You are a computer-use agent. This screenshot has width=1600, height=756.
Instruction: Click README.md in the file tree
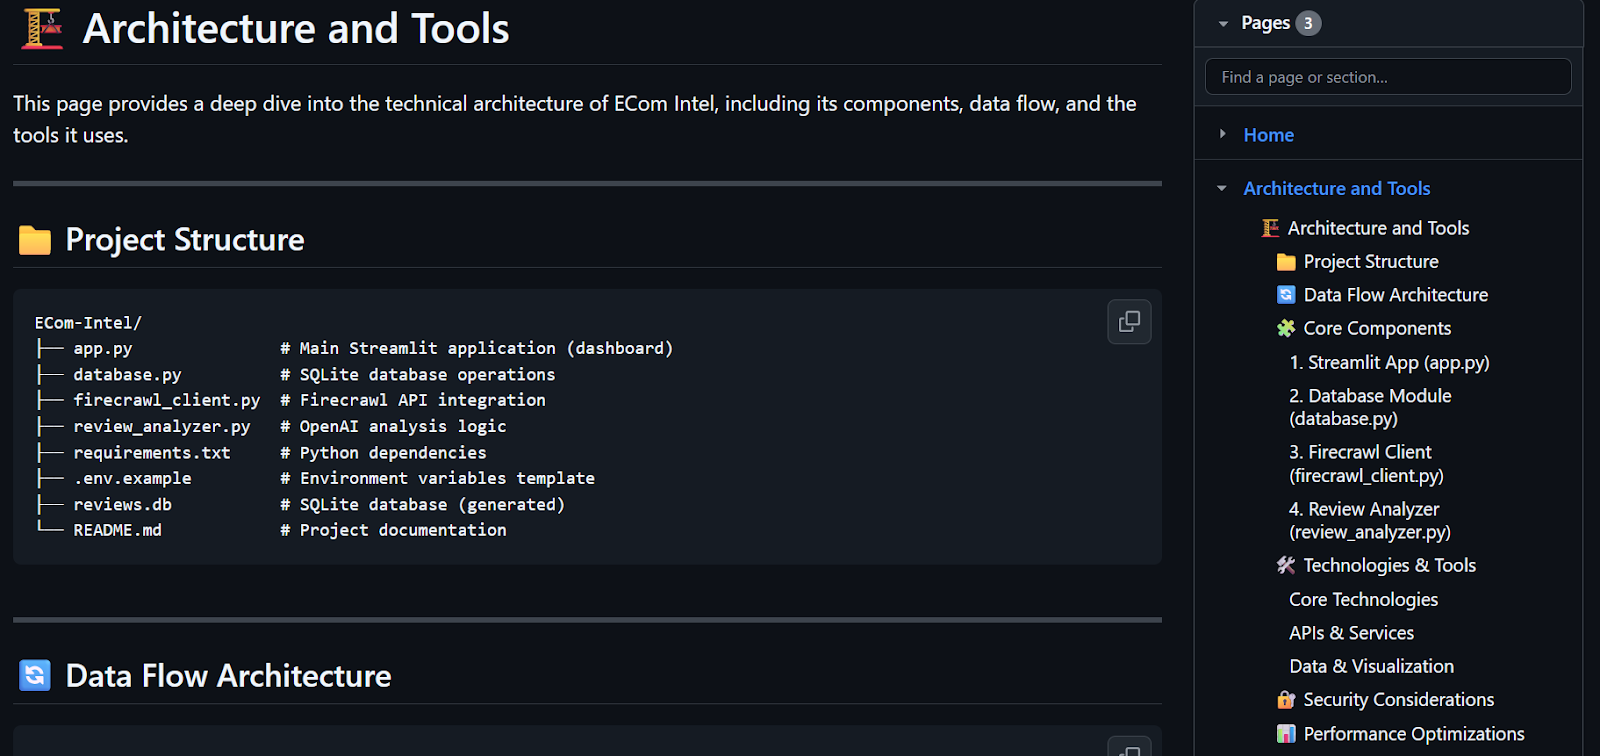(117, 530)
